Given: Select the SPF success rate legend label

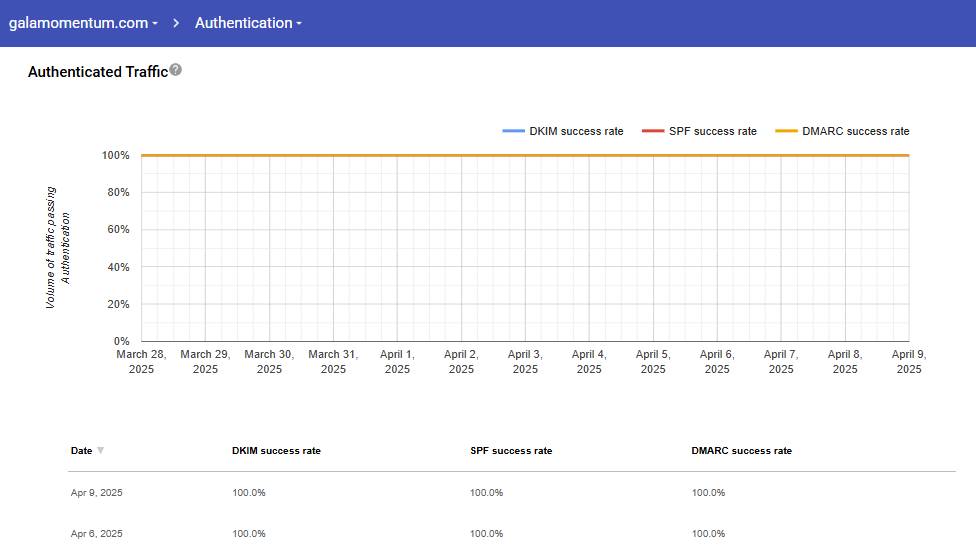Looking at the screenshot, I should coord(713,131).
